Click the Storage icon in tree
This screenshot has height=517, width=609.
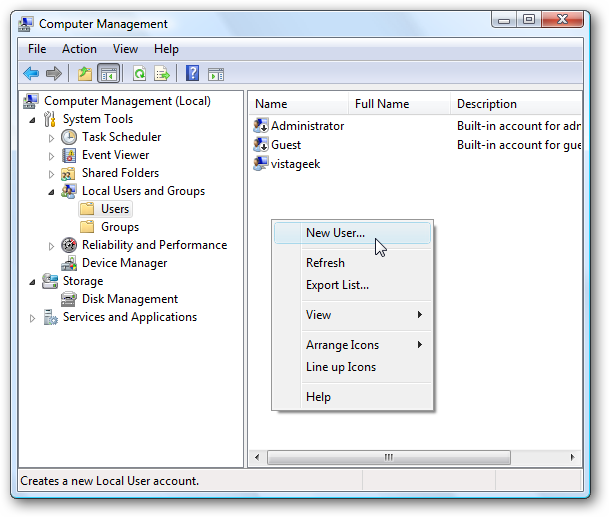50,281
